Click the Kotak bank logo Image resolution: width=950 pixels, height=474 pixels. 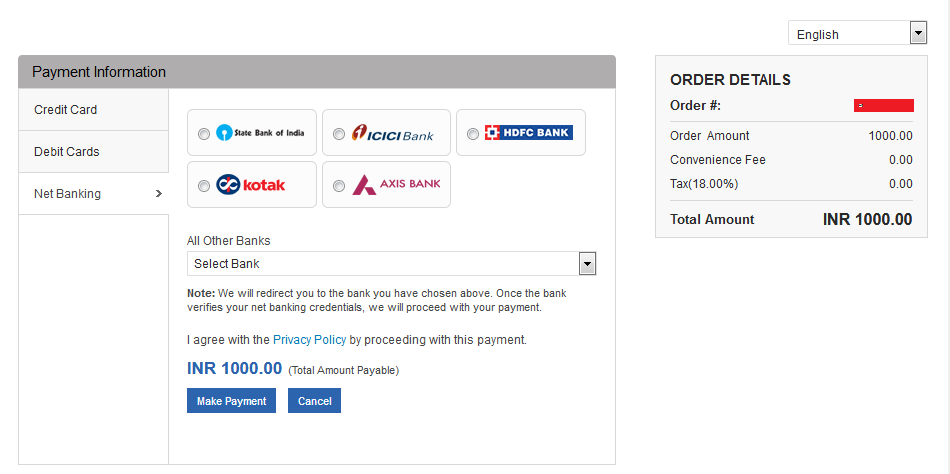coord(251,184)
